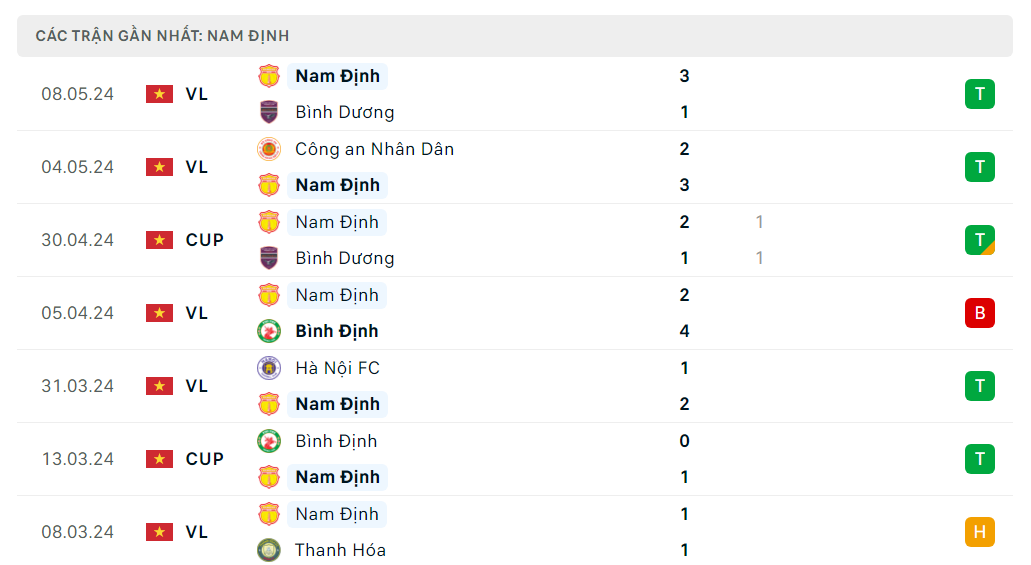Open the Thanh Hóa team link

click(x=340, y=550)
